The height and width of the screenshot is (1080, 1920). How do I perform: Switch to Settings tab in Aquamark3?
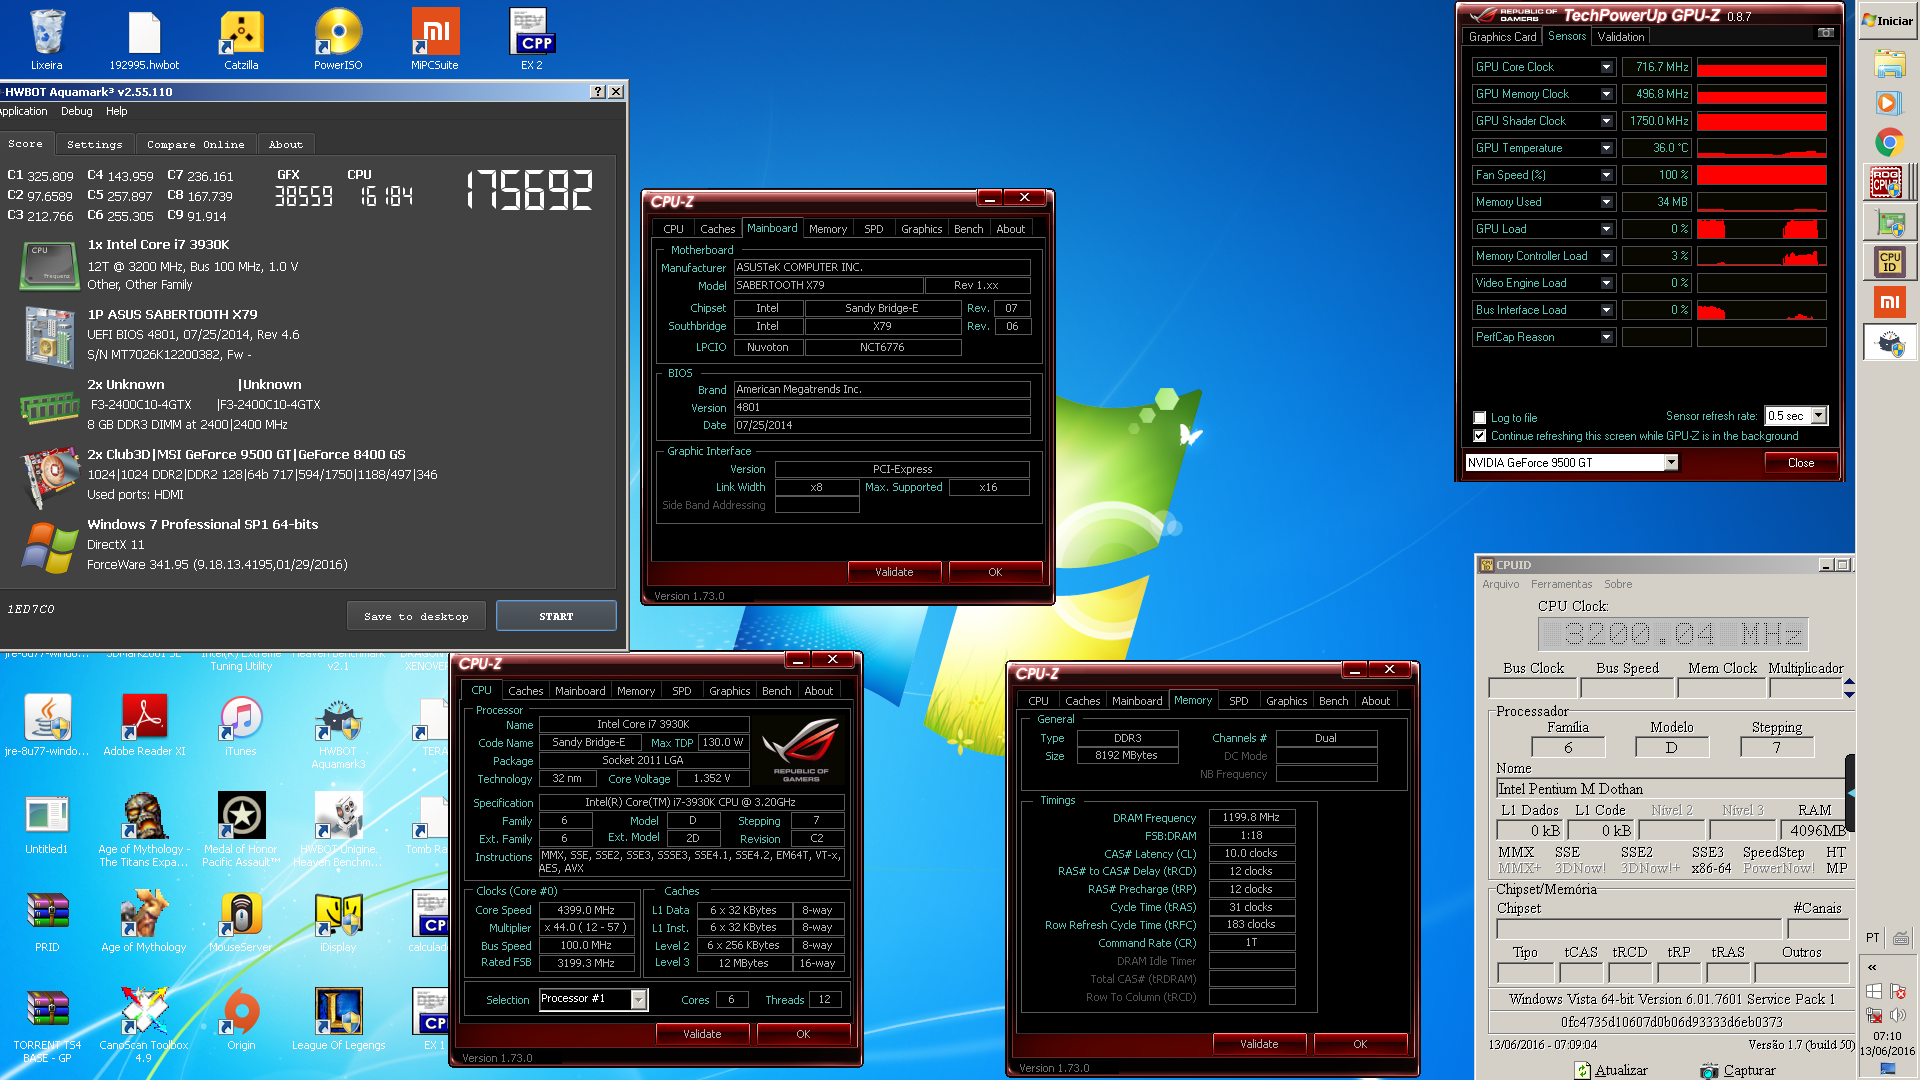[x=94, y=145]
